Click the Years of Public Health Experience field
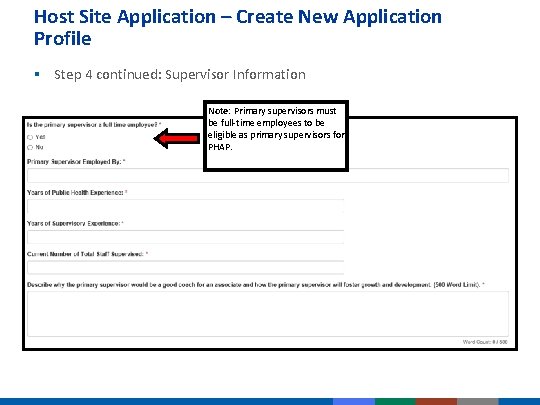The width and height of the screenshot is (540, 405). [186, 206]
